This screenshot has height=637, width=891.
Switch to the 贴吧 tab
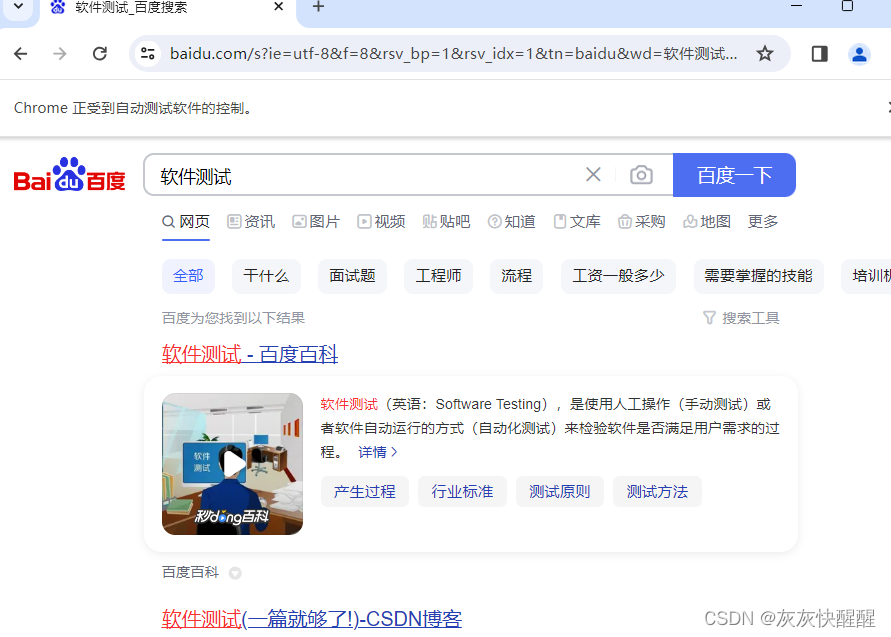(x=446, y=222)
